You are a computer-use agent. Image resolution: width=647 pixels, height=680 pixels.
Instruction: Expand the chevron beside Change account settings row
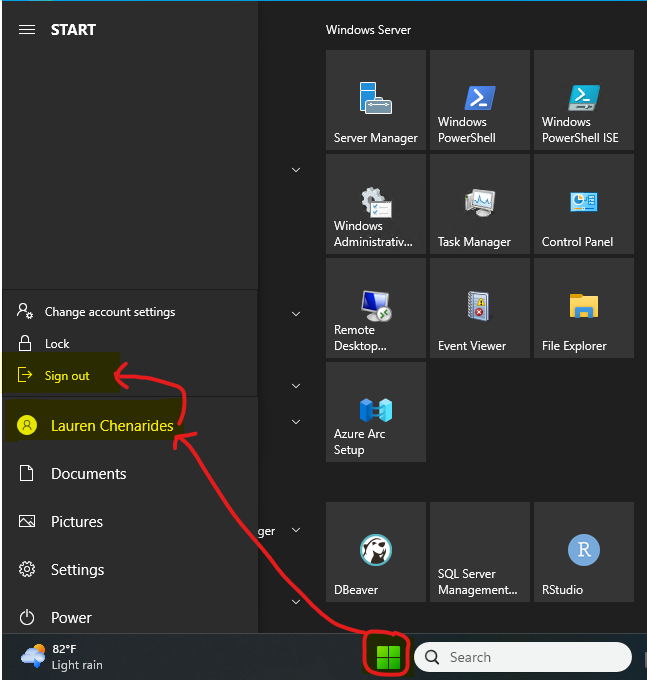[296, 314]
